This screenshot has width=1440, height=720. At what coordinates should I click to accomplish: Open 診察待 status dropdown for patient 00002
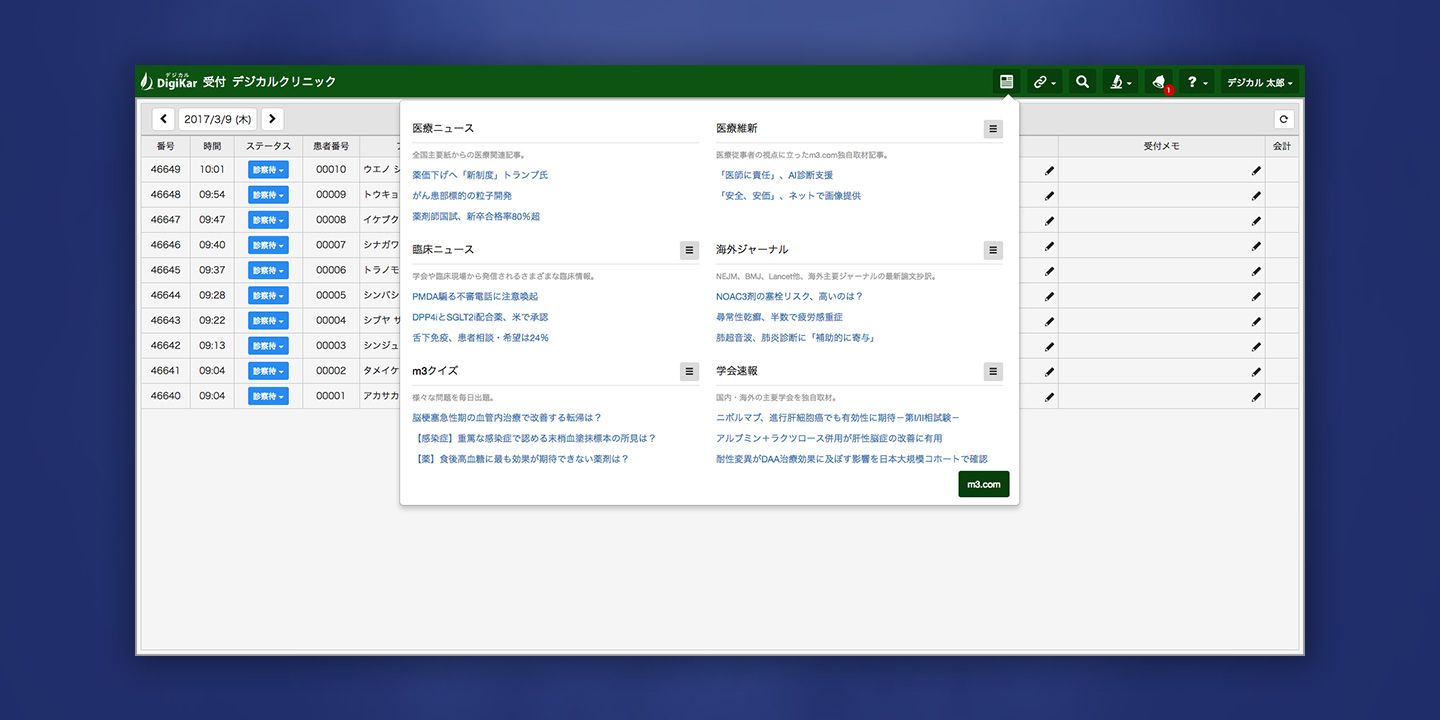coord(268,371)
